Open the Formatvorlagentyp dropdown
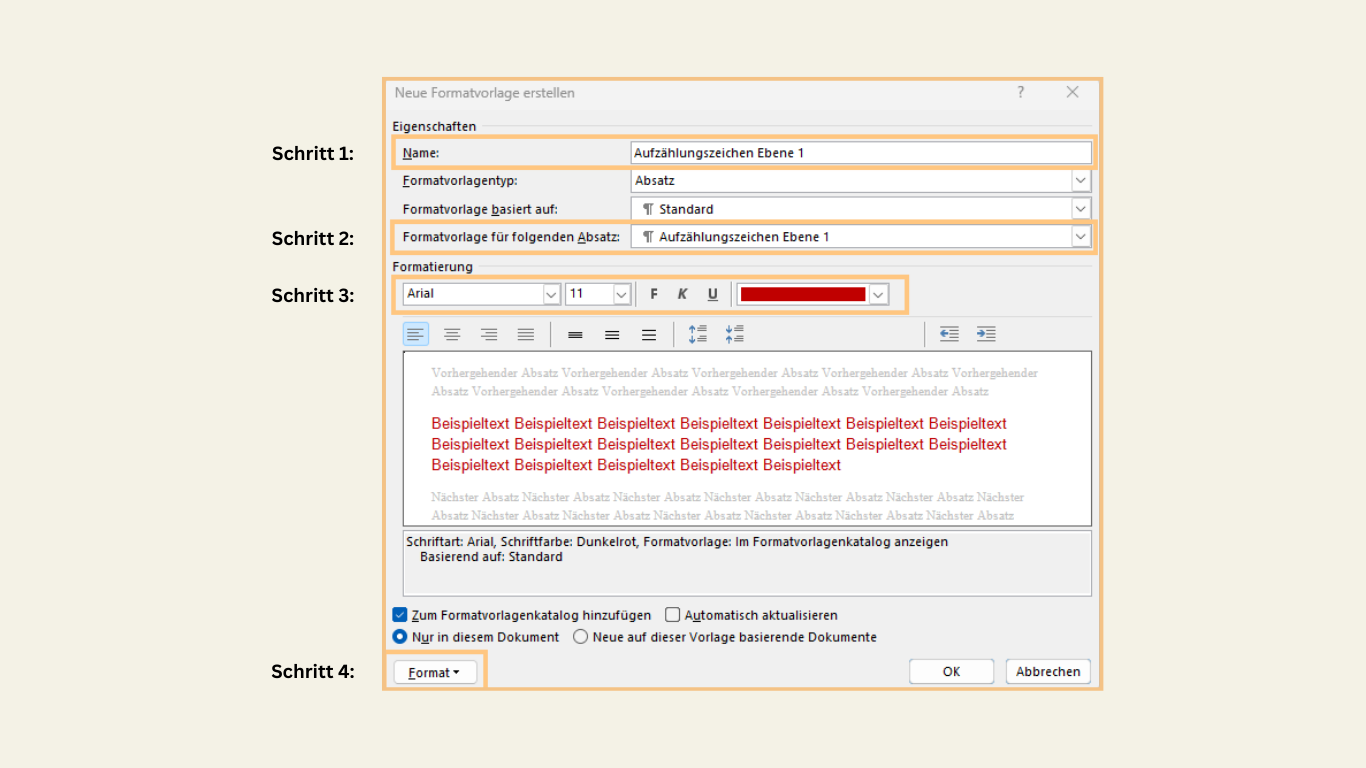 click(x=1081, y=180)
